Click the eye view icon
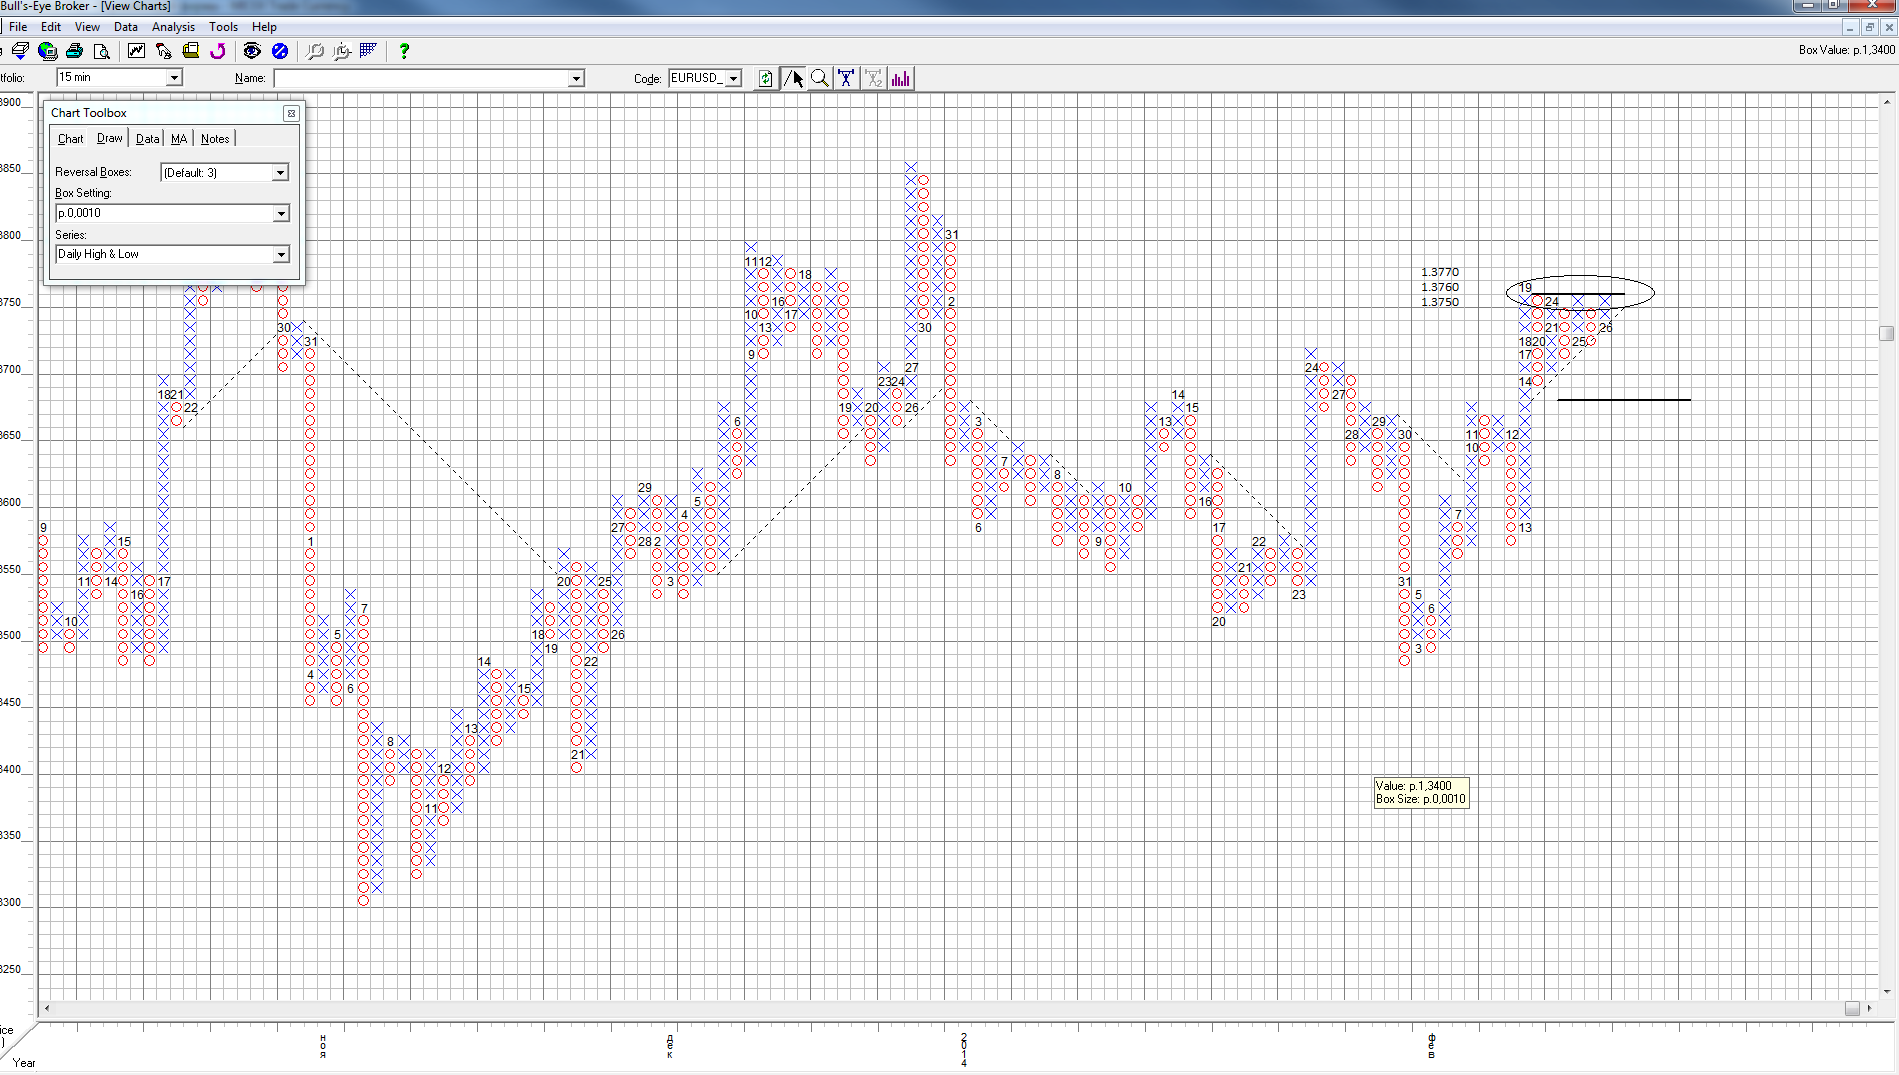 [x=252, y=51]
